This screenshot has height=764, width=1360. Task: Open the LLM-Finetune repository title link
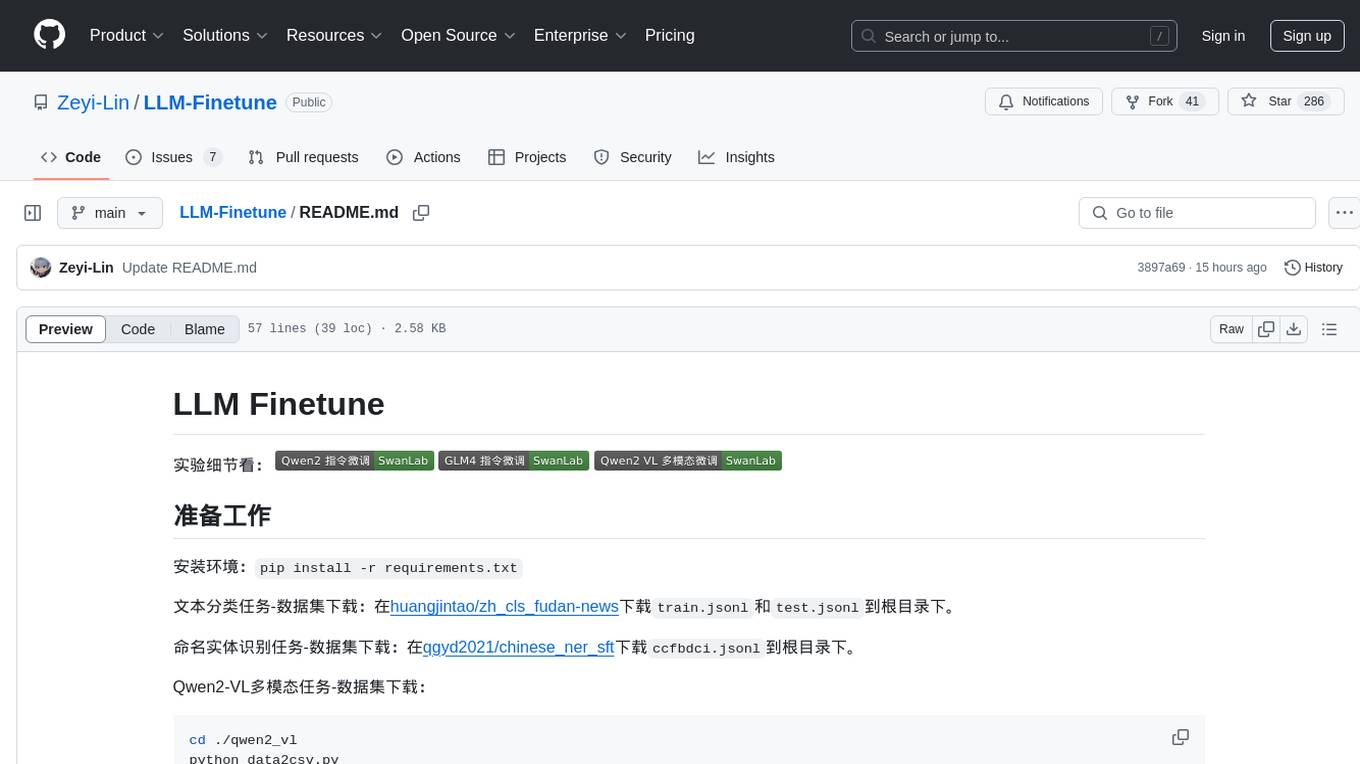click(x=210, y=102)
